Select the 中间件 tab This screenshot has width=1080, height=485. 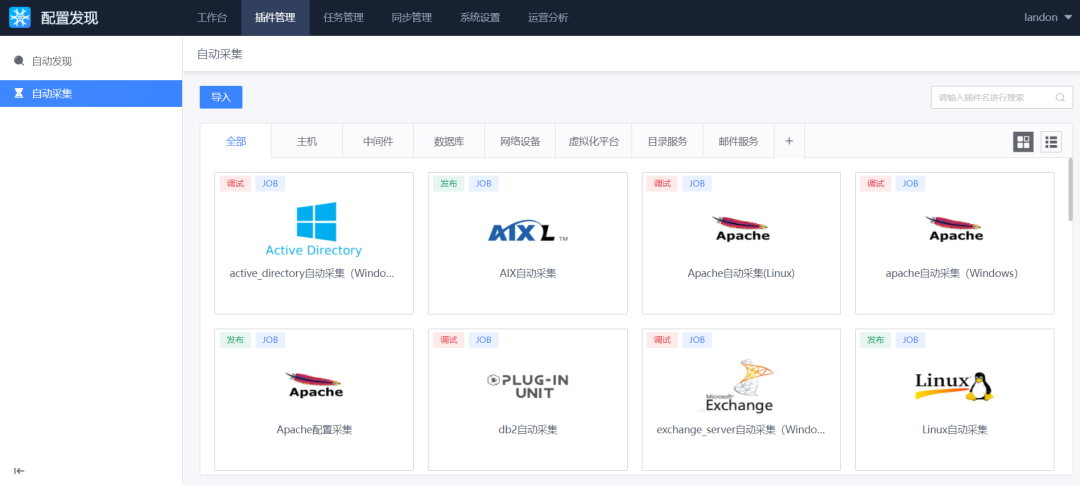pos(378,141)
